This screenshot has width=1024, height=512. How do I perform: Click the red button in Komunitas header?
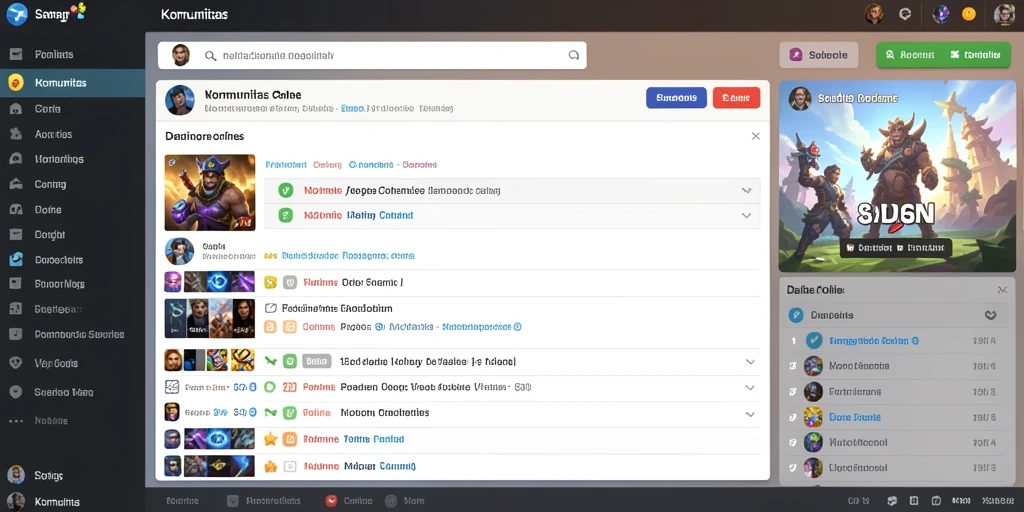[x=736, y=97]
